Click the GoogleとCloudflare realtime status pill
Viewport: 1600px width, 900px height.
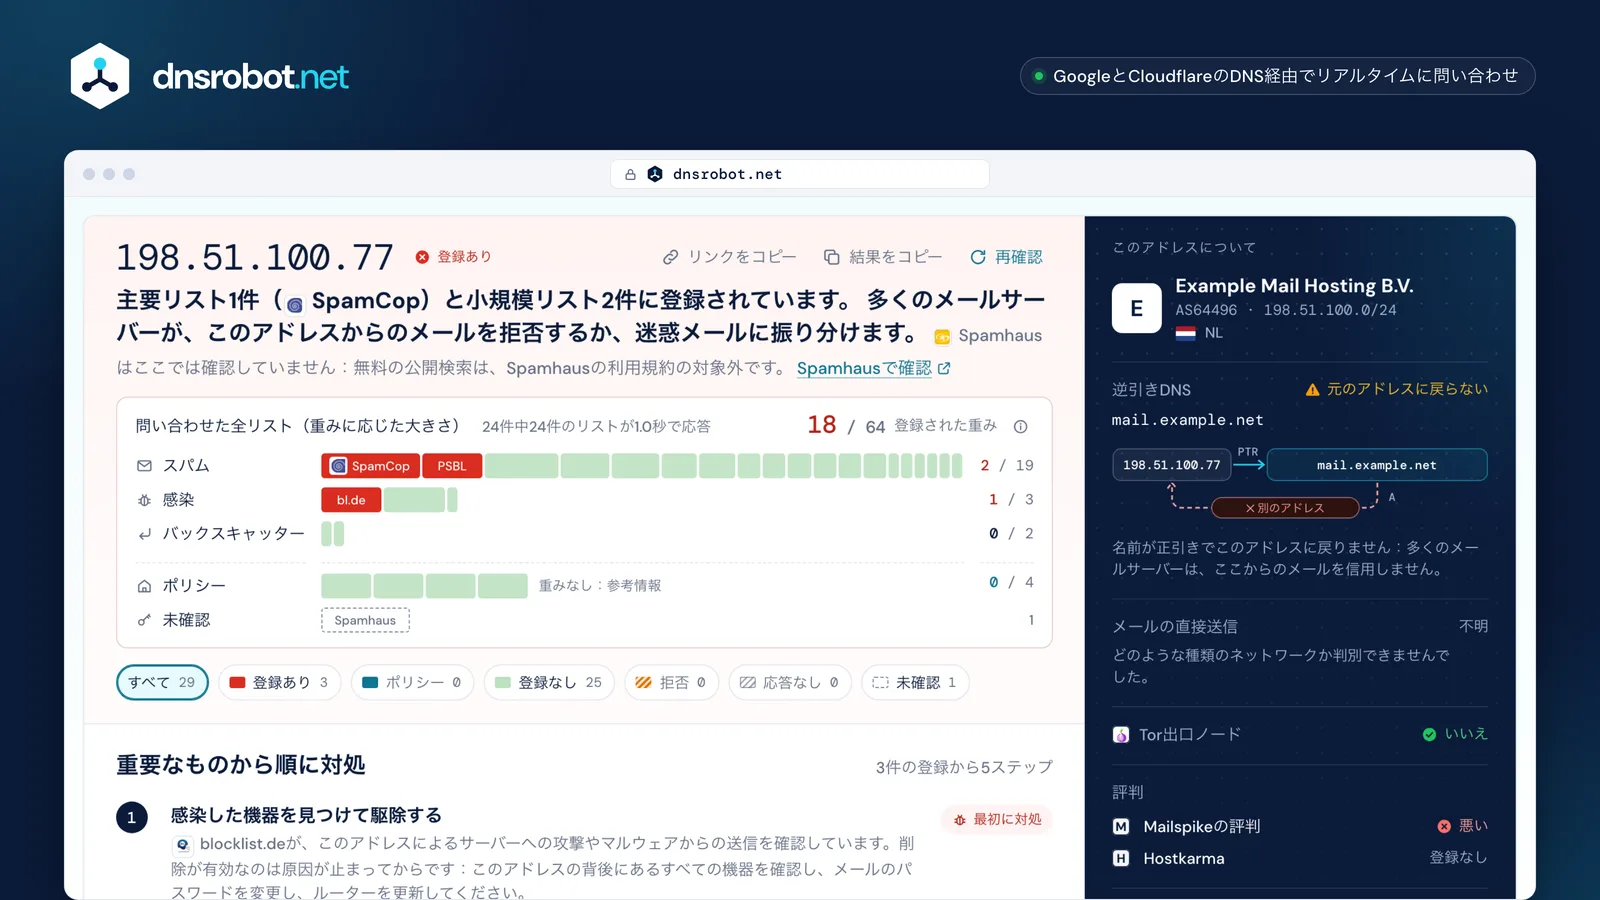1277,76
